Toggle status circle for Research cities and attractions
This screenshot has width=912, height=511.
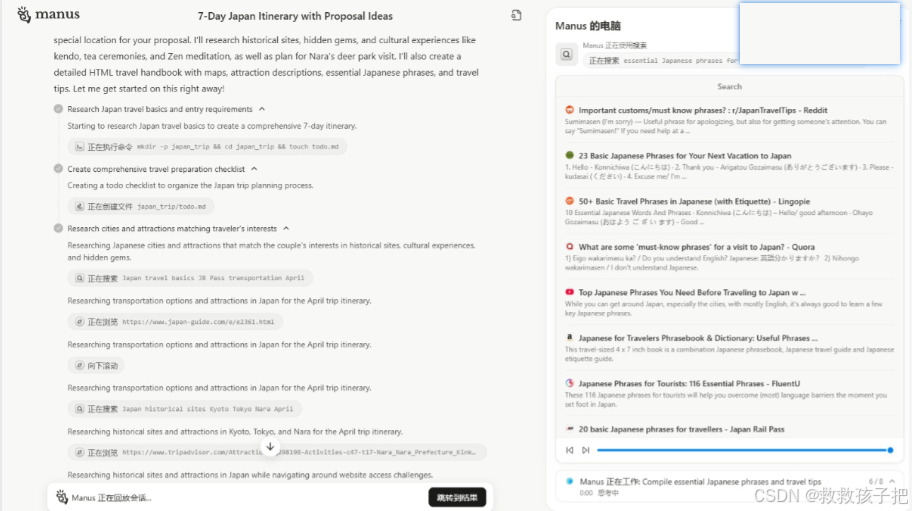click(58, 228)
